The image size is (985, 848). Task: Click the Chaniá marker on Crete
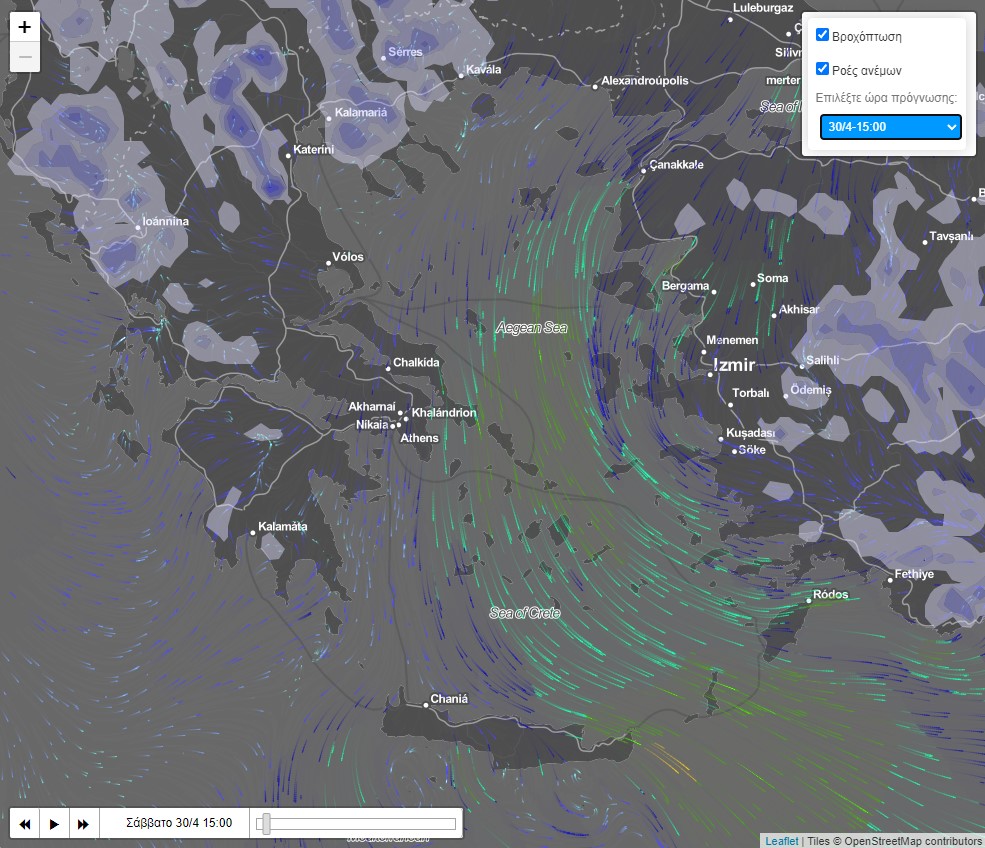coord(426,705)
